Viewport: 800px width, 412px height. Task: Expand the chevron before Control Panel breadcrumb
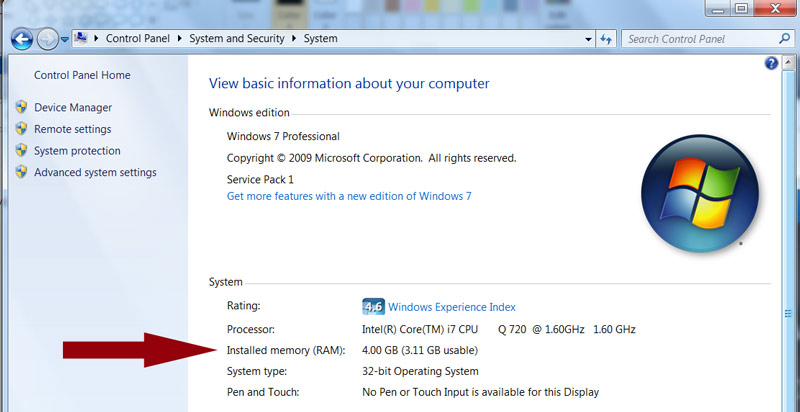[x=96, y=38]
